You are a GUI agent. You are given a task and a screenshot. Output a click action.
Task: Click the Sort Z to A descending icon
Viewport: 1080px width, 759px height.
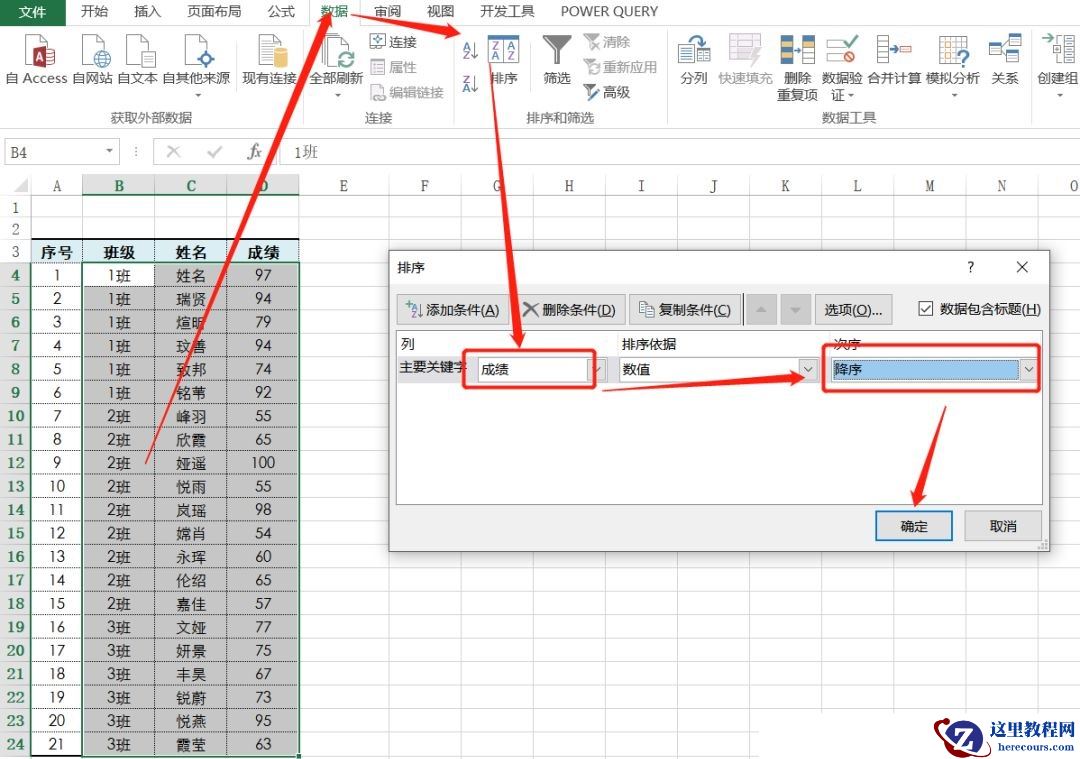tap(470, 86)
